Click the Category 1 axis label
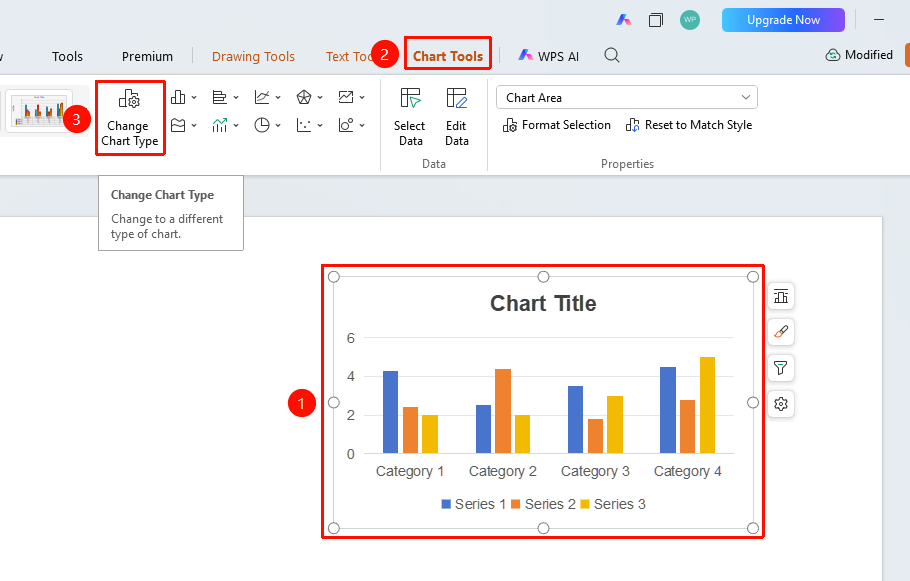Image resolution: width=910 pixels, height=581 pixels. [x=410, y=471]
